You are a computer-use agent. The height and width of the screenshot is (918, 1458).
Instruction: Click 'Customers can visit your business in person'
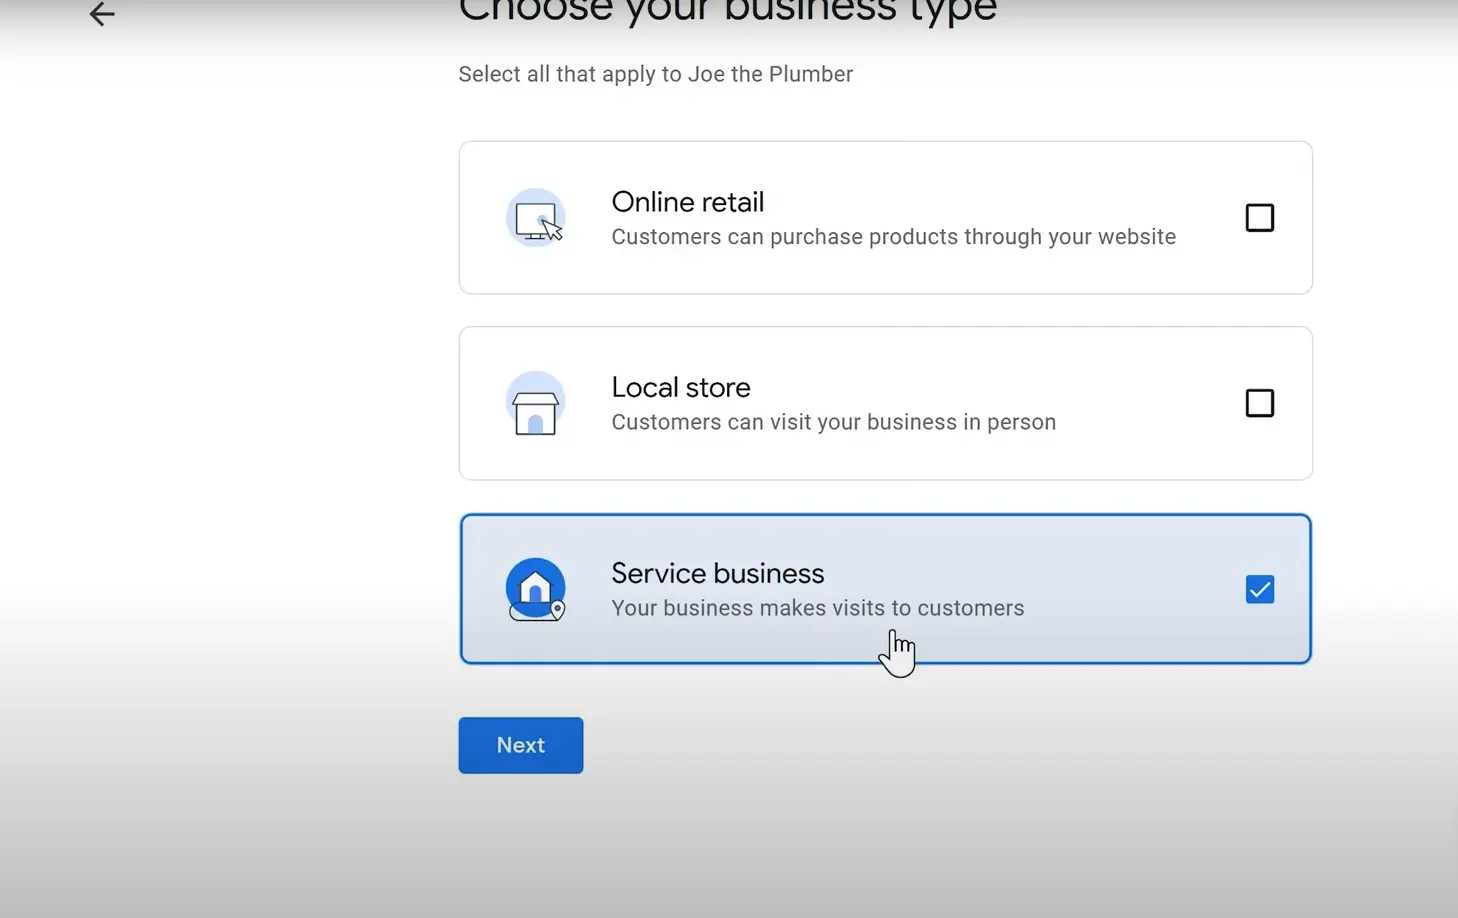(x=833, y=421)
